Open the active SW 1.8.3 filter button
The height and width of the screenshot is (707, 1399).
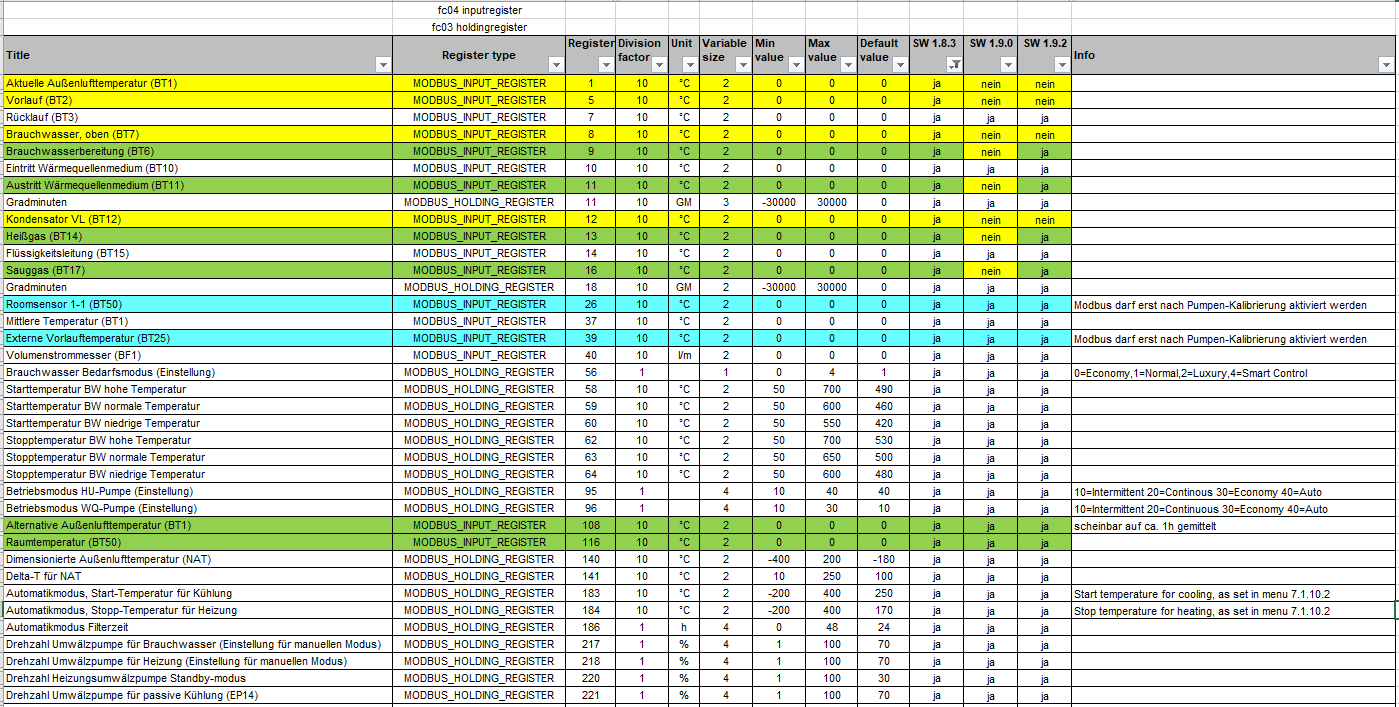(956, 64)
